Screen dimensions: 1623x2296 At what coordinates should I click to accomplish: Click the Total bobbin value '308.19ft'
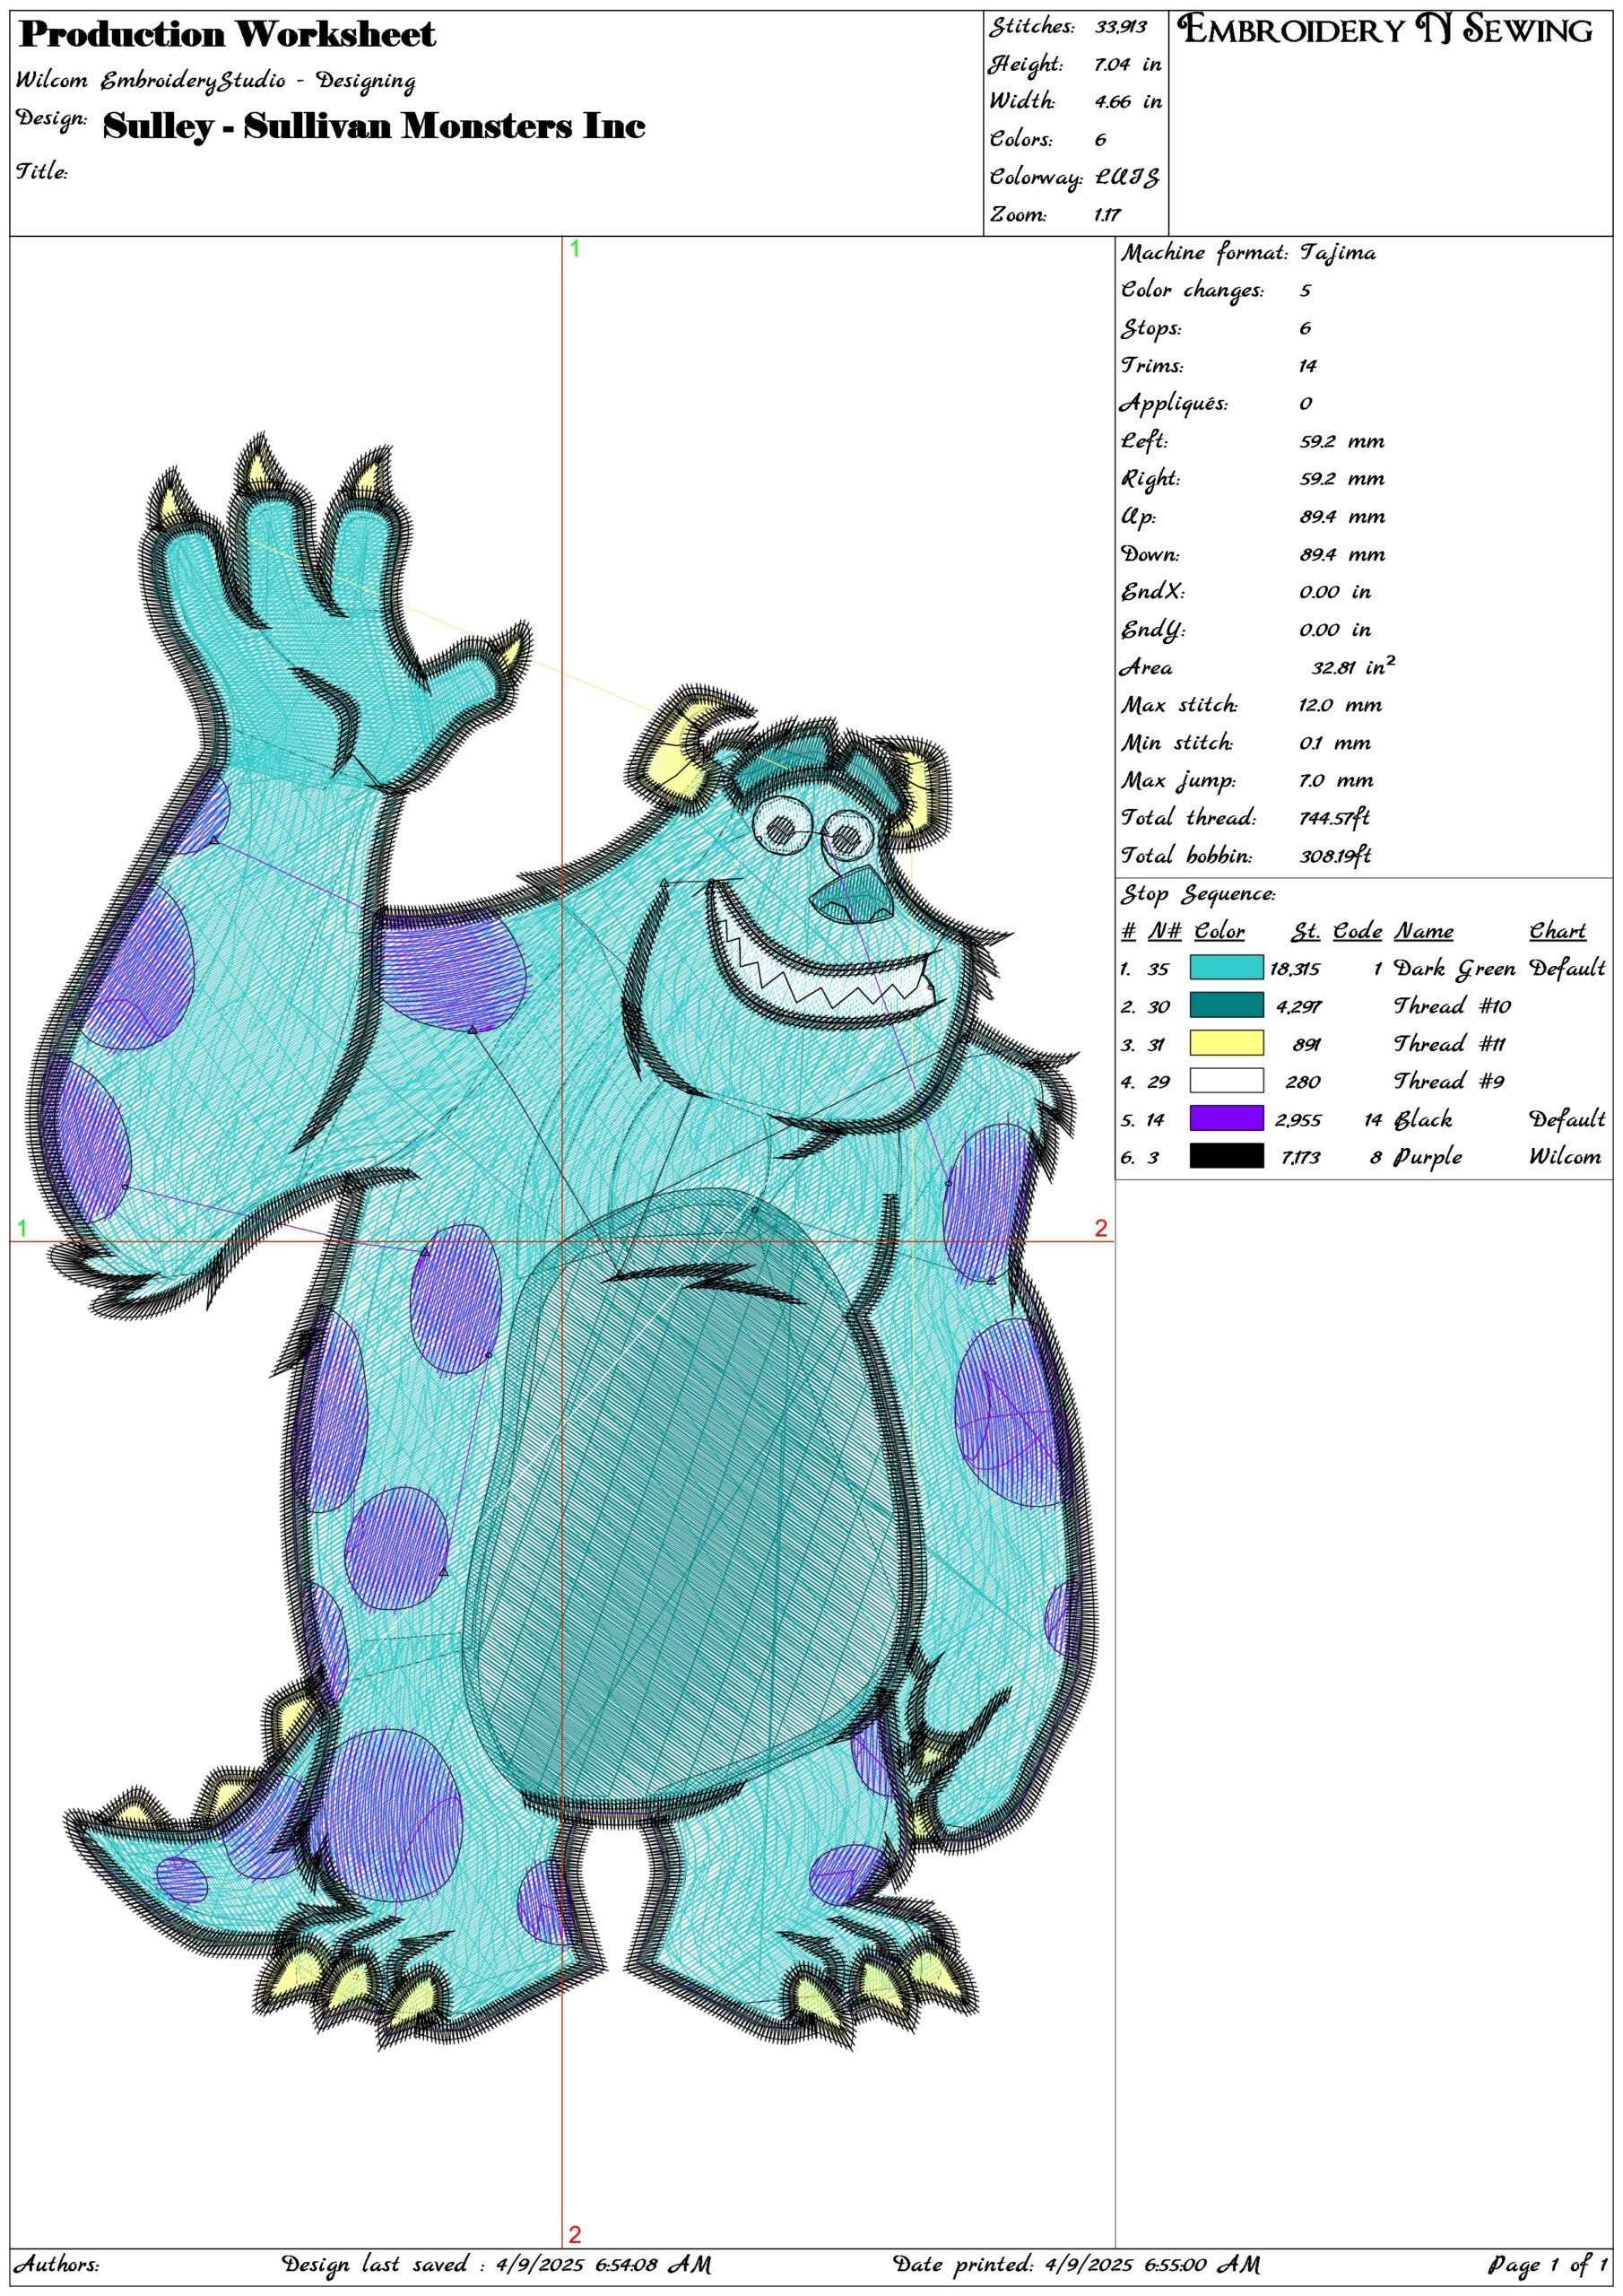pyautogui.click(x=1334, y=856)
